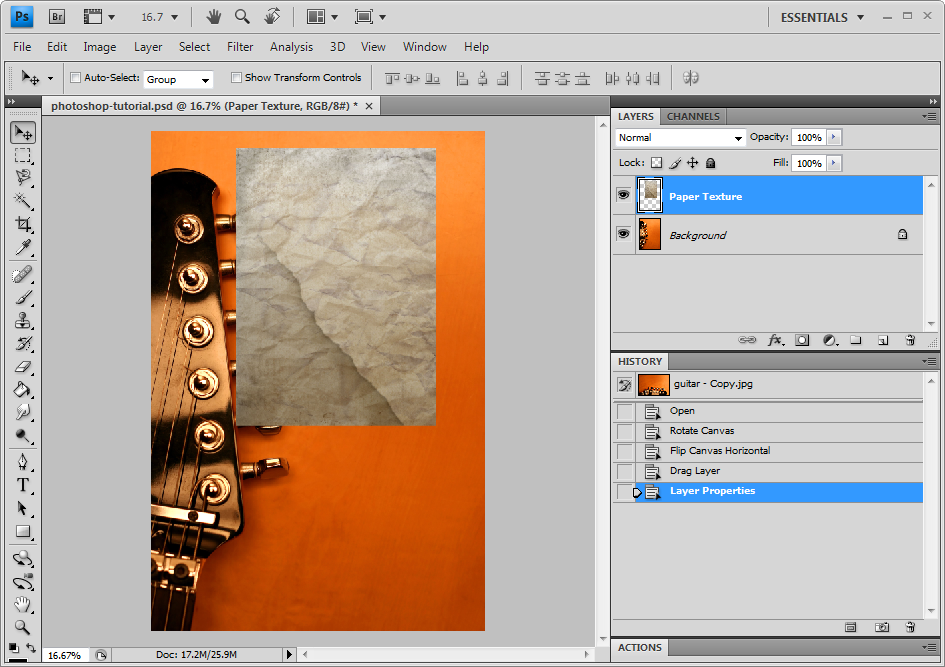Click the Delete layer trash icon

910,340
